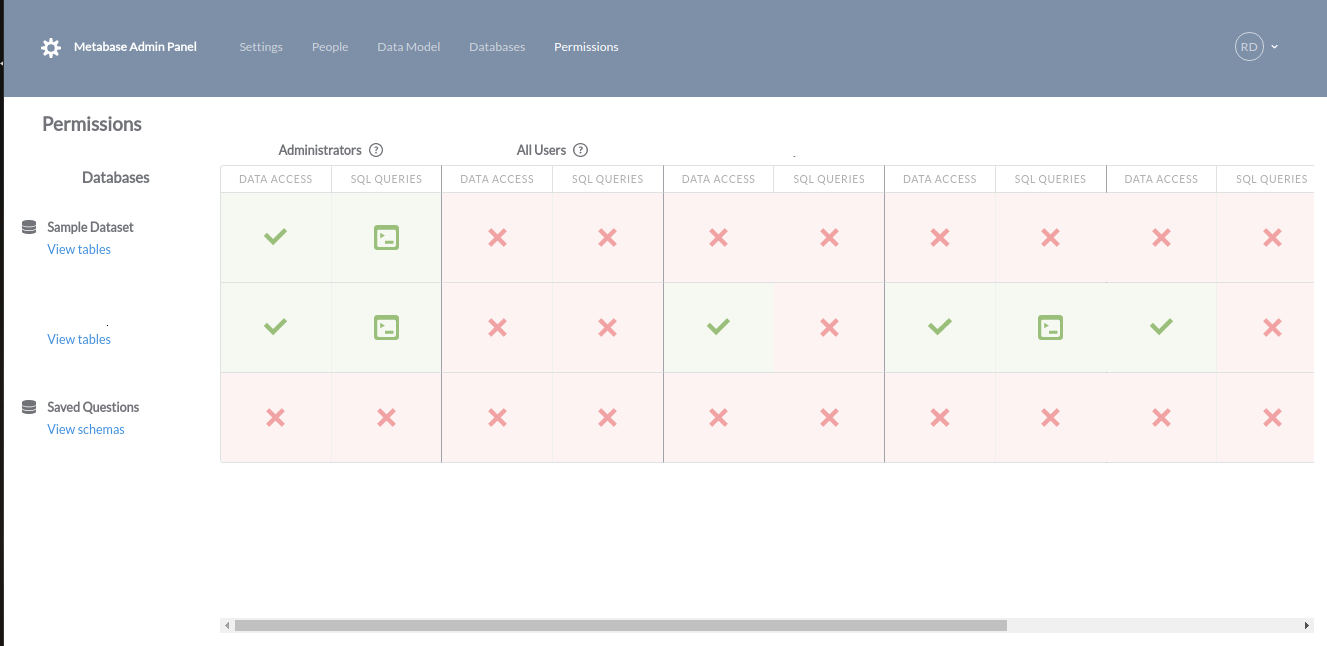Screen dimensions: 1327x646
Task: Click the Metabase Admin Panel title
Action: pyautogui.click(x=135, y=47)
